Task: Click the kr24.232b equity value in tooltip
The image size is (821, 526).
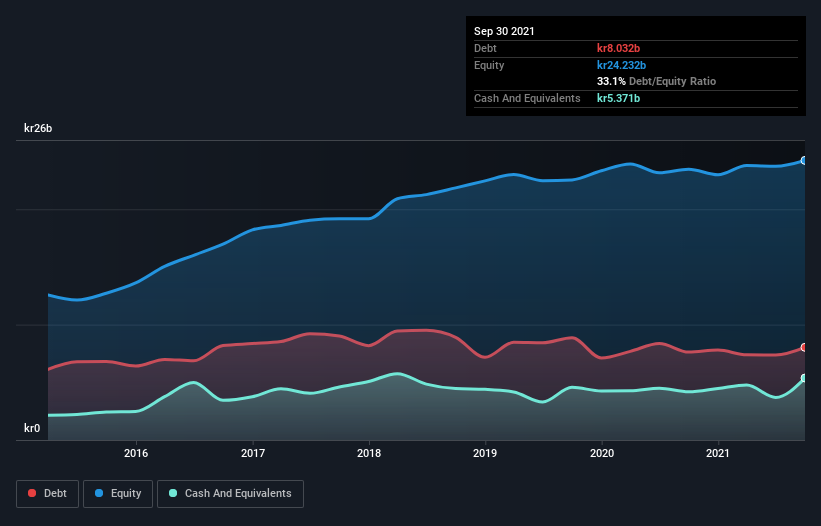Action: click(624, 65)
